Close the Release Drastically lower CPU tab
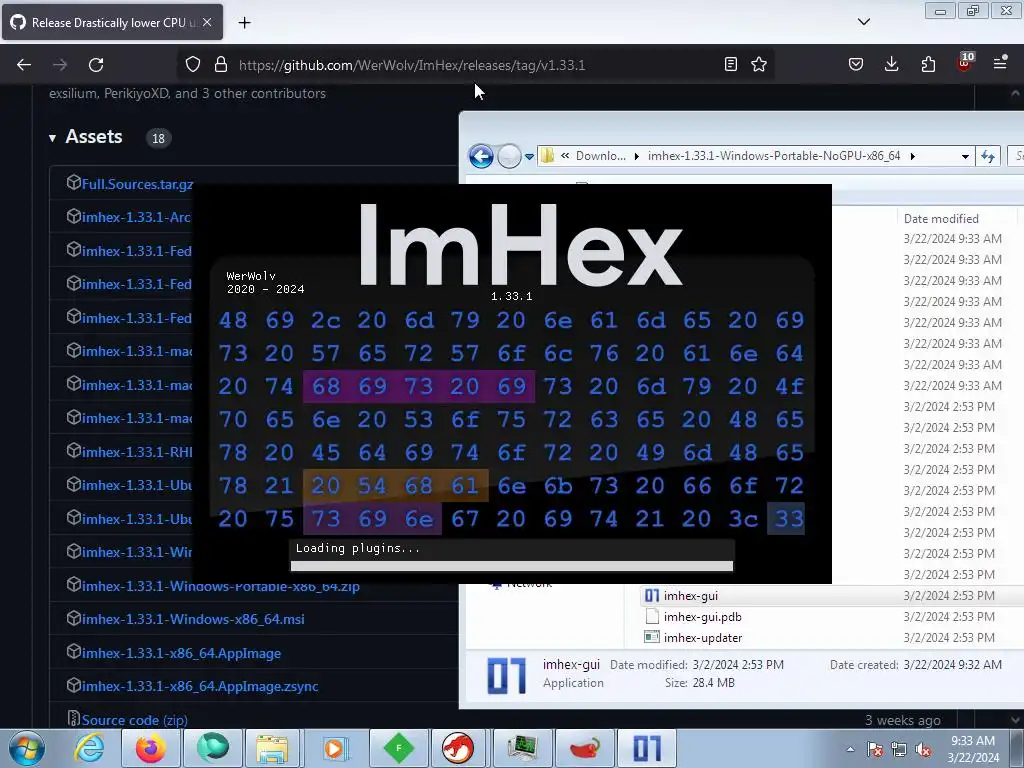 (x=207, y=22)
